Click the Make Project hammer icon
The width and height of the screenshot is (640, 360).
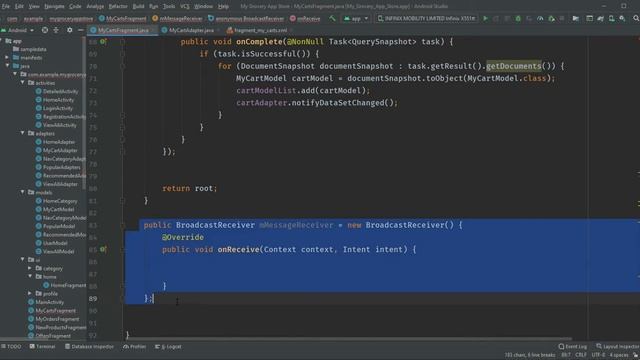pos(332,18)
